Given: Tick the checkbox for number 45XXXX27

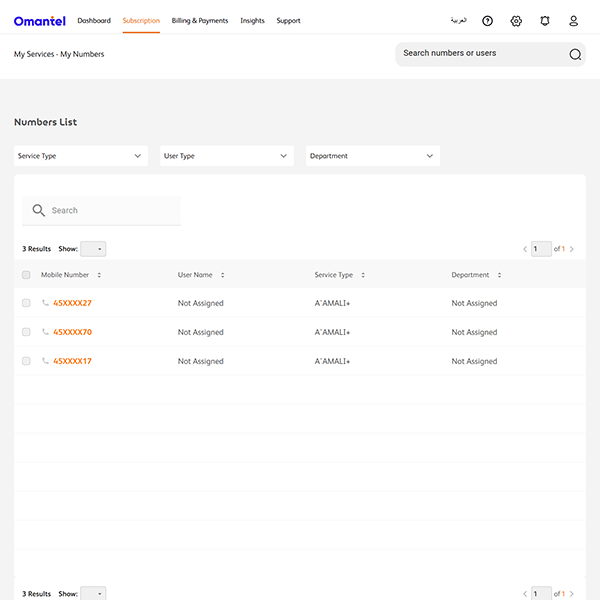Looking at the screenshot, I should 26,303.
